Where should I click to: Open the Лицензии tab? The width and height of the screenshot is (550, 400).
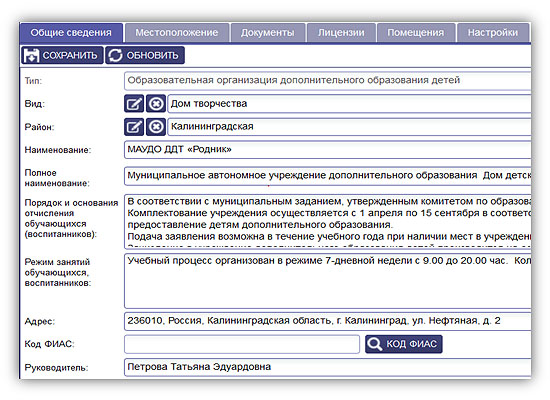[341, 33]
